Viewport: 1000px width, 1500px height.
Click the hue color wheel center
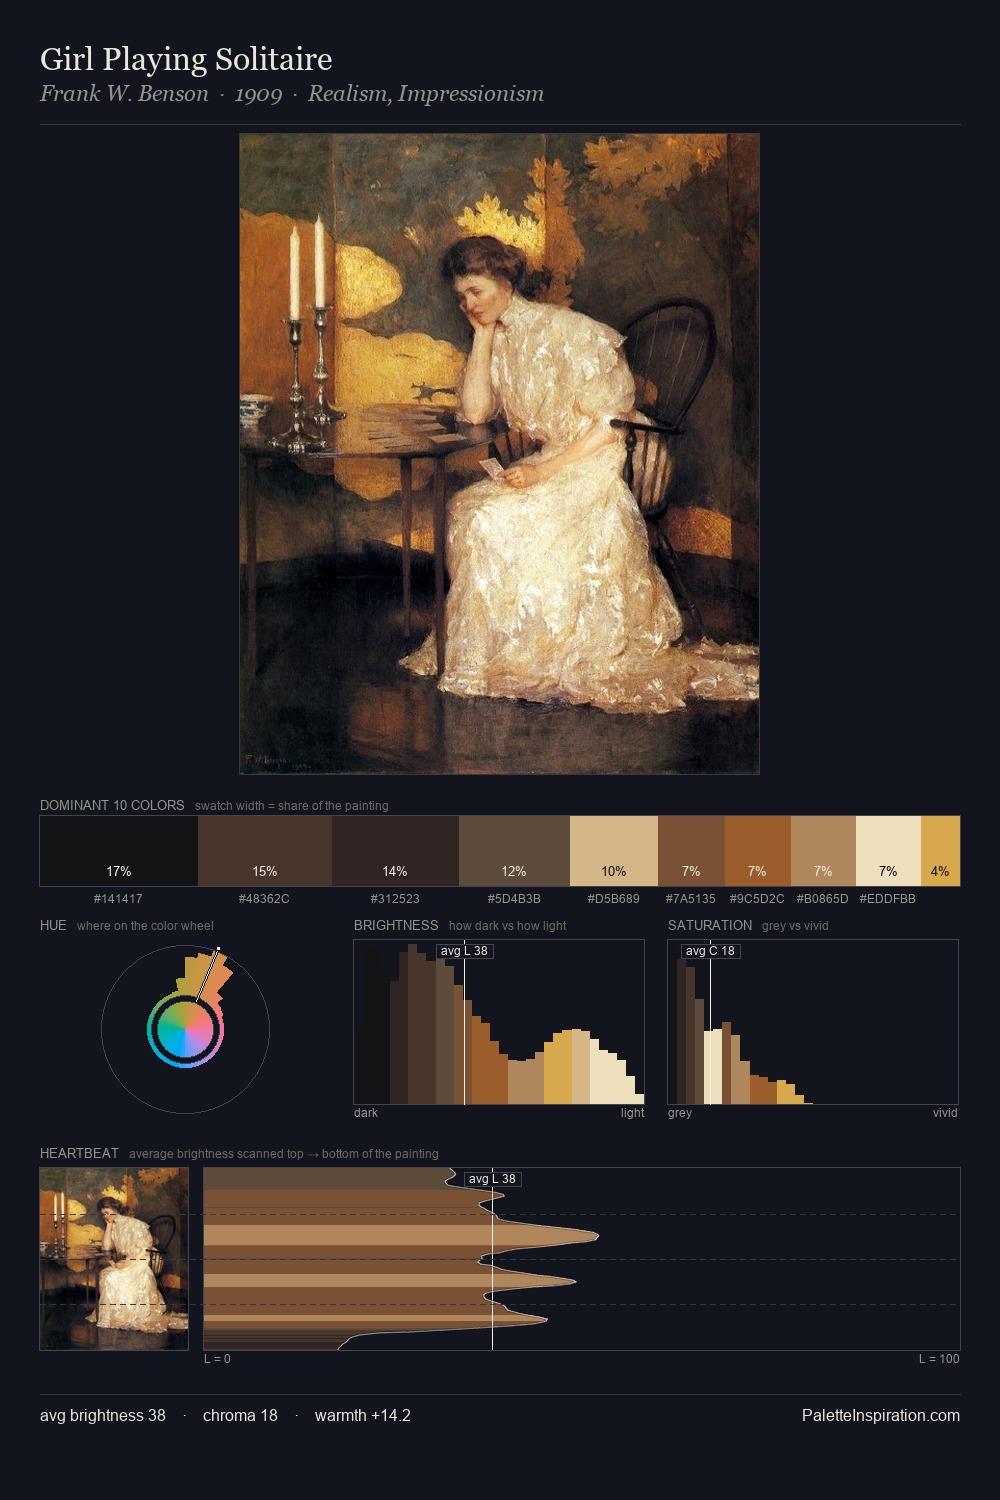point(185,1029)
